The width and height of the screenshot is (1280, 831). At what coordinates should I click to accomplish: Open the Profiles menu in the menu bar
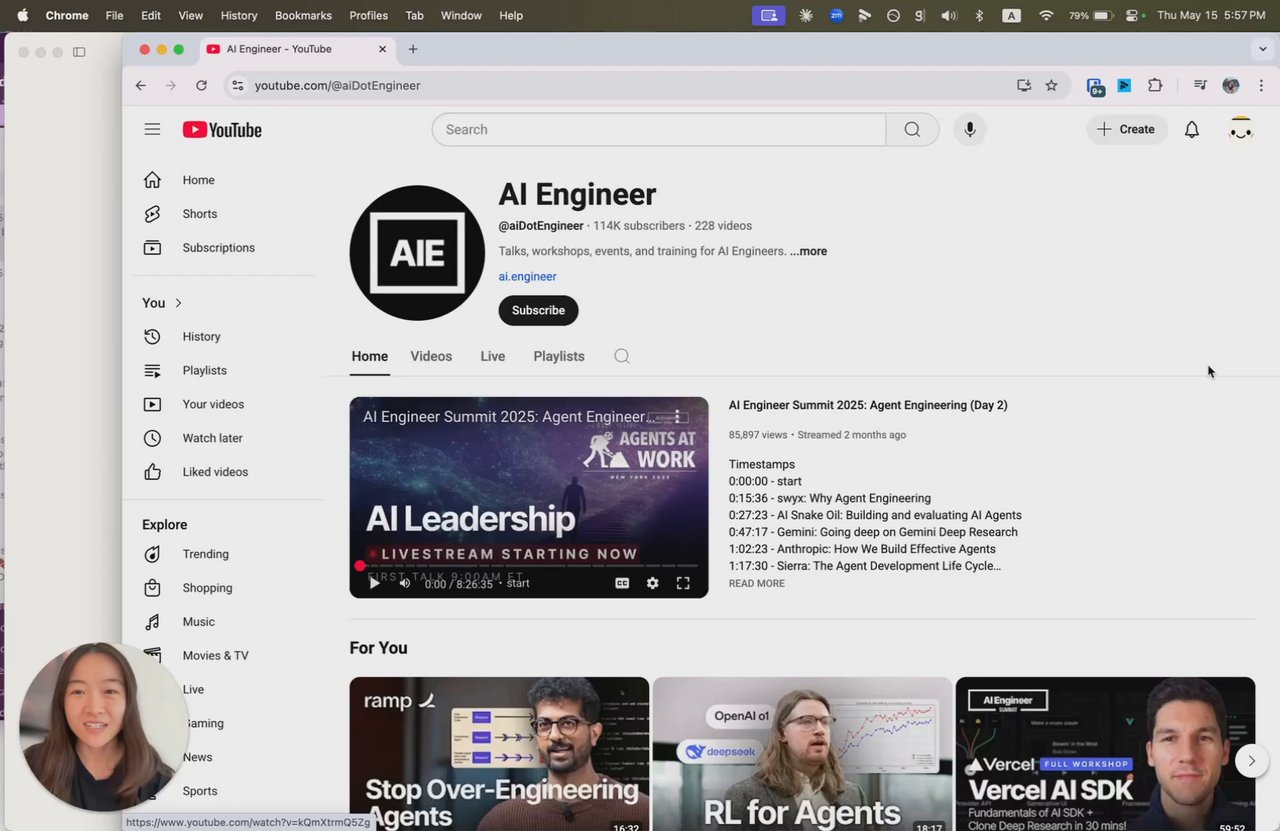[368, 16]
